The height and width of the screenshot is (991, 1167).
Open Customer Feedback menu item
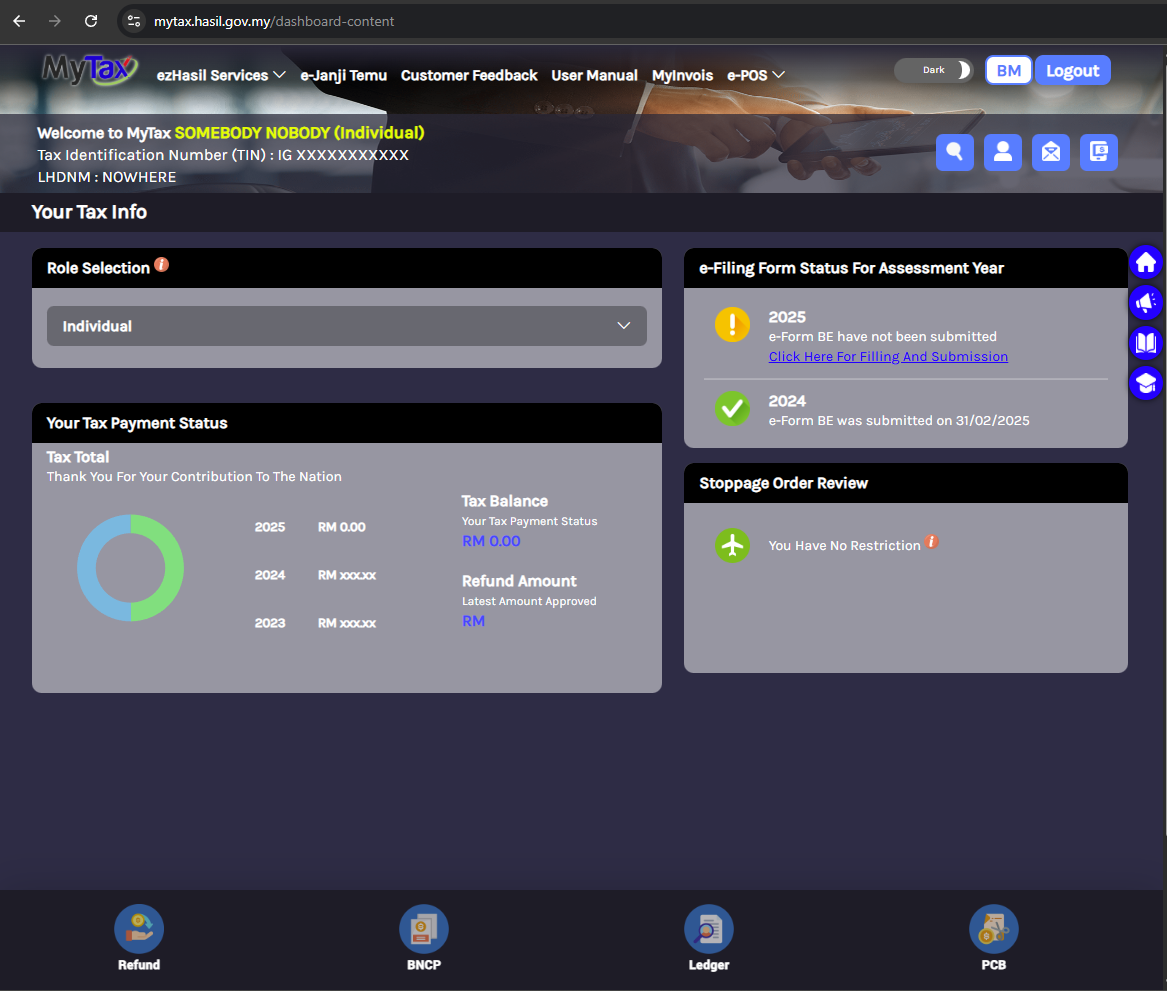click(x=469, y=75)
